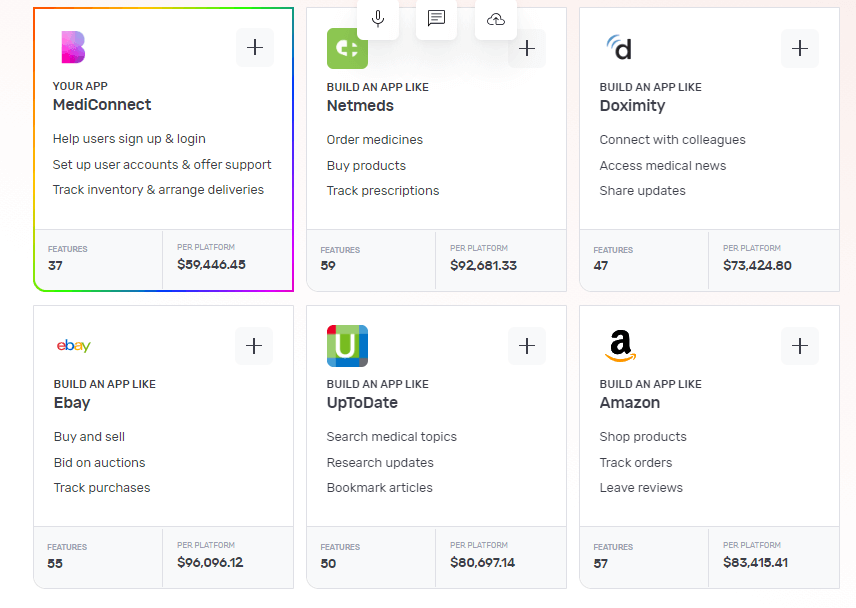856x608 pixels.
Task: Click the microphone icon
Action: pos(378,19)
